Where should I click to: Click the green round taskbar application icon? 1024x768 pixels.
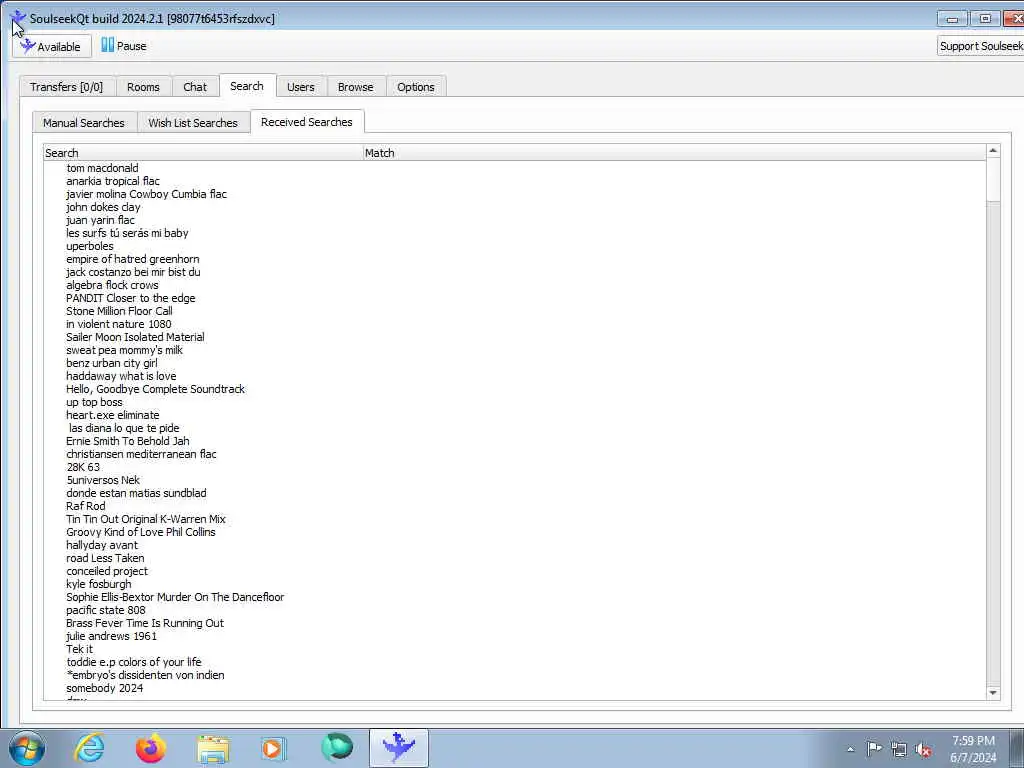(337, 748)
